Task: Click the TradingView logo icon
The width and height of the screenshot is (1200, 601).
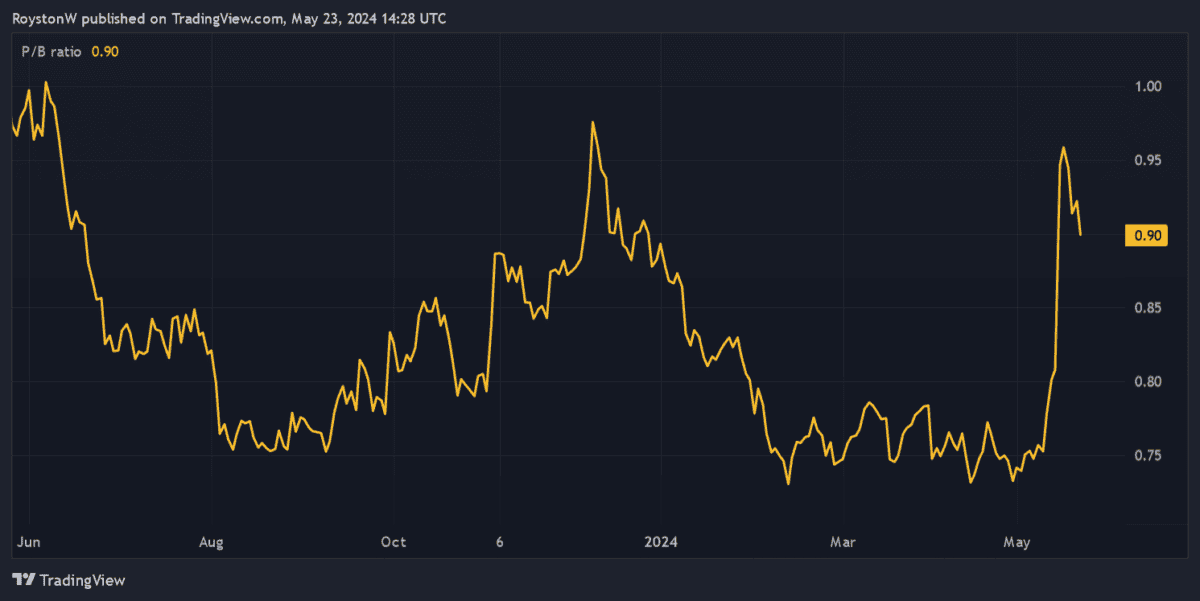Action: click(x=23, y=580)
